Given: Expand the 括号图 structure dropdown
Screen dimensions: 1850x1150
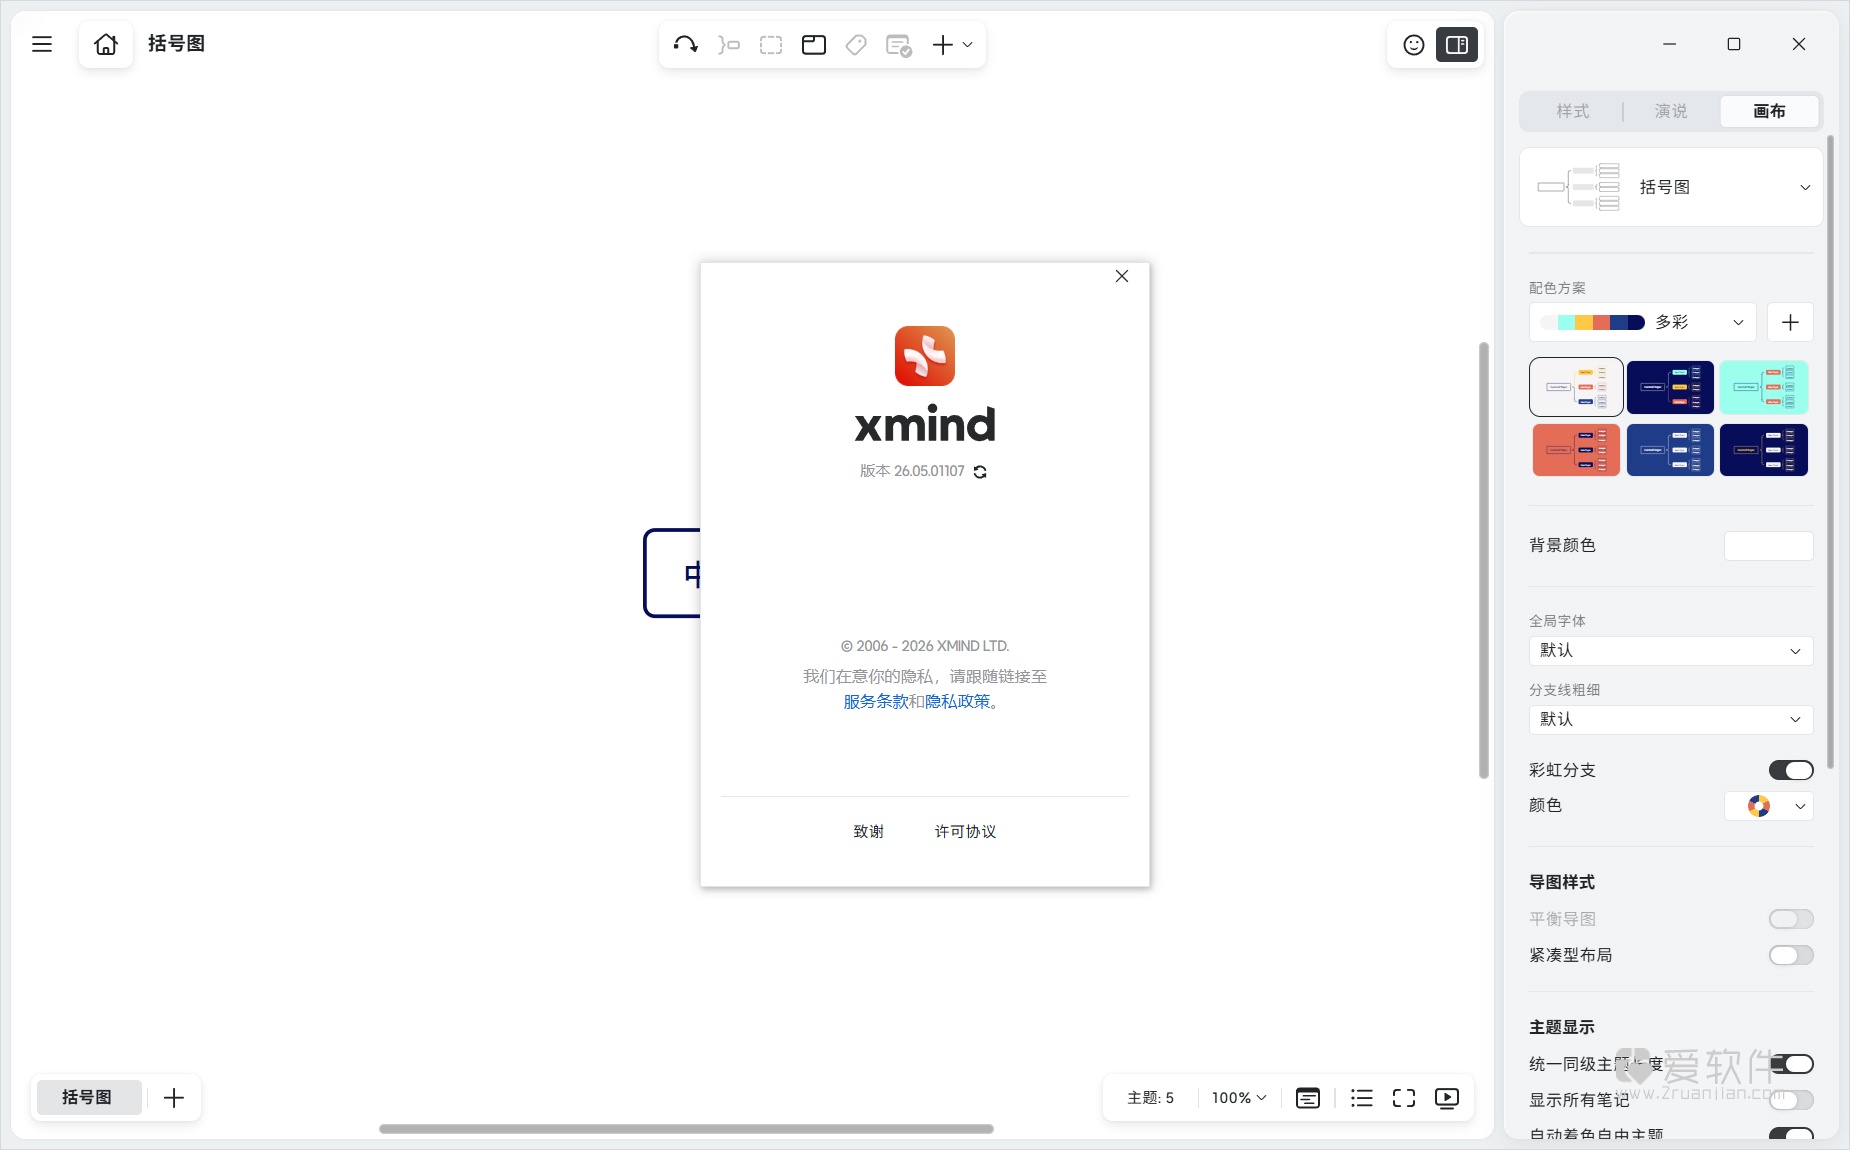Looking at the screenshot, I should tap(1671, 187).
